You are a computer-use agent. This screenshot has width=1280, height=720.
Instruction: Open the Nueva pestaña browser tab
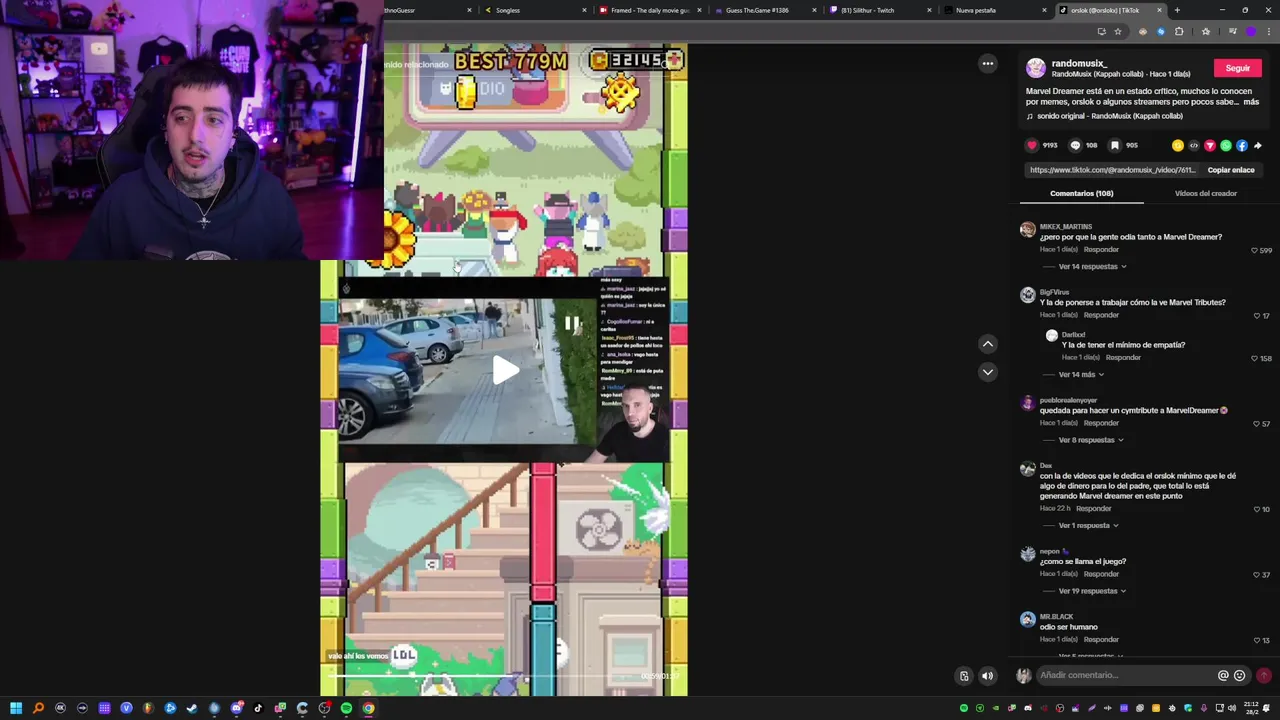[x=994, y=10]
